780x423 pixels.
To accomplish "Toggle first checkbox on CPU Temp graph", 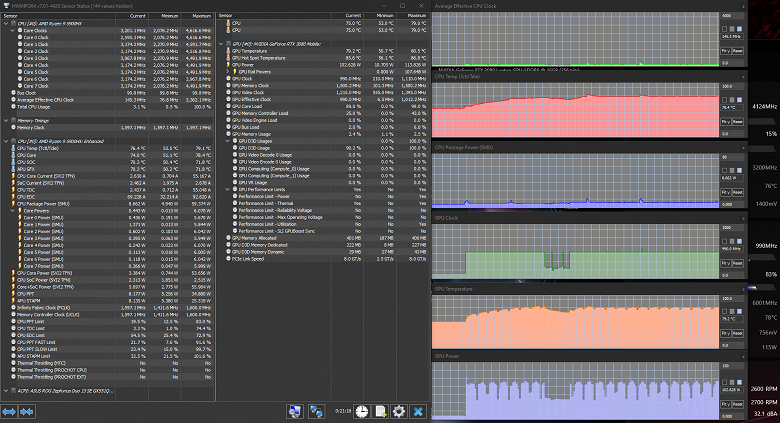I will 722,100.
